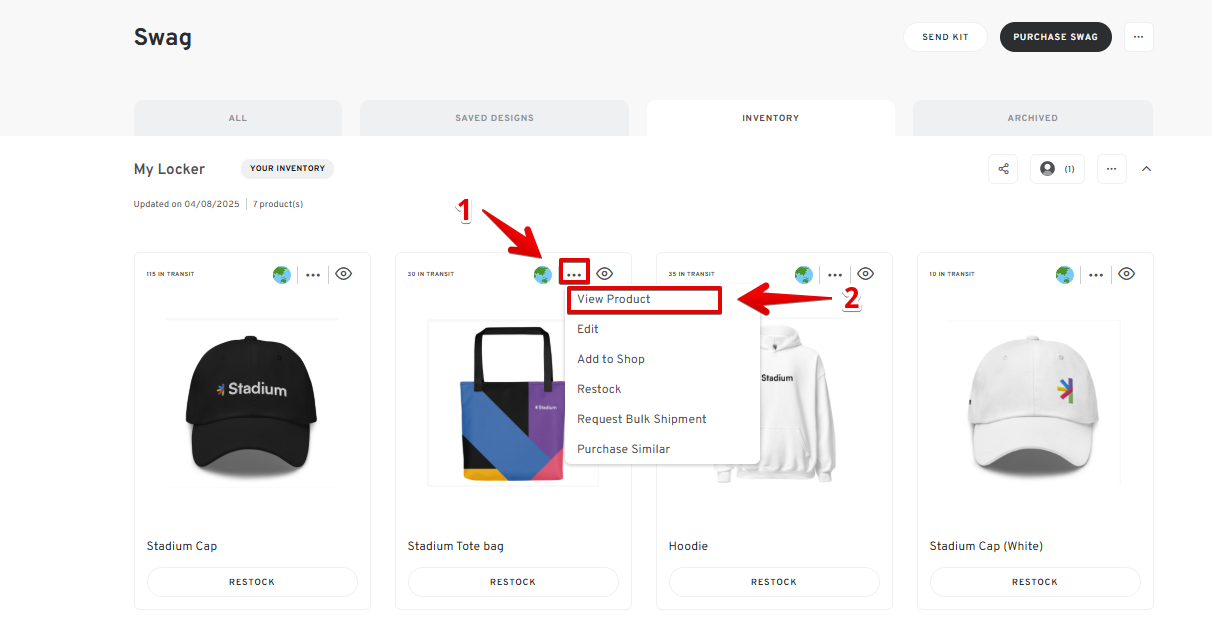
Task: Open the locker members avatar button
Action: point(1057,169)
